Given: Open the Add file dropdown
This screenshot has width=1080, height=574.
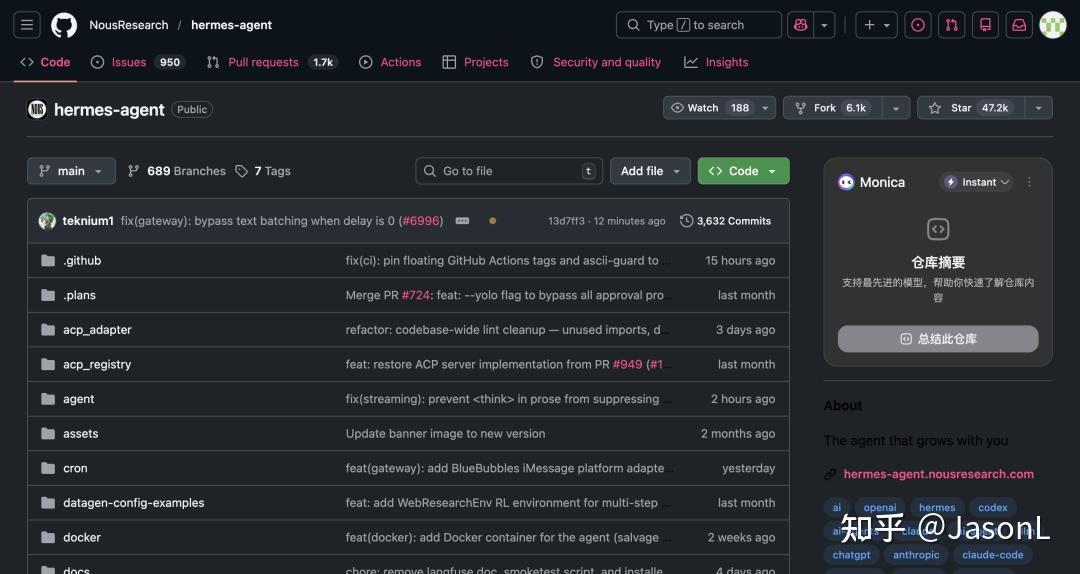Looking at the screenshot, I should (650, 171).
